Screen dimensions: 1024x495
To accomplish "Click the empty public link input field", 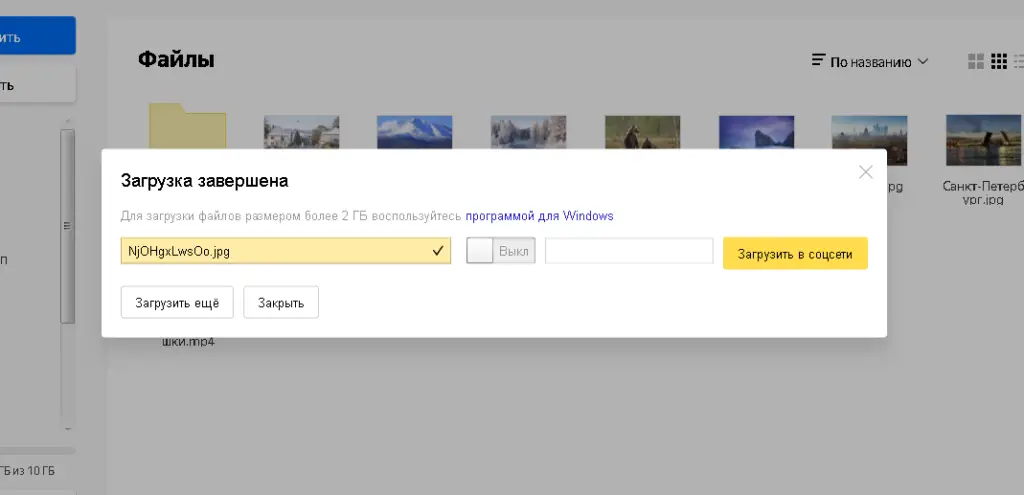I will point(628,251).
